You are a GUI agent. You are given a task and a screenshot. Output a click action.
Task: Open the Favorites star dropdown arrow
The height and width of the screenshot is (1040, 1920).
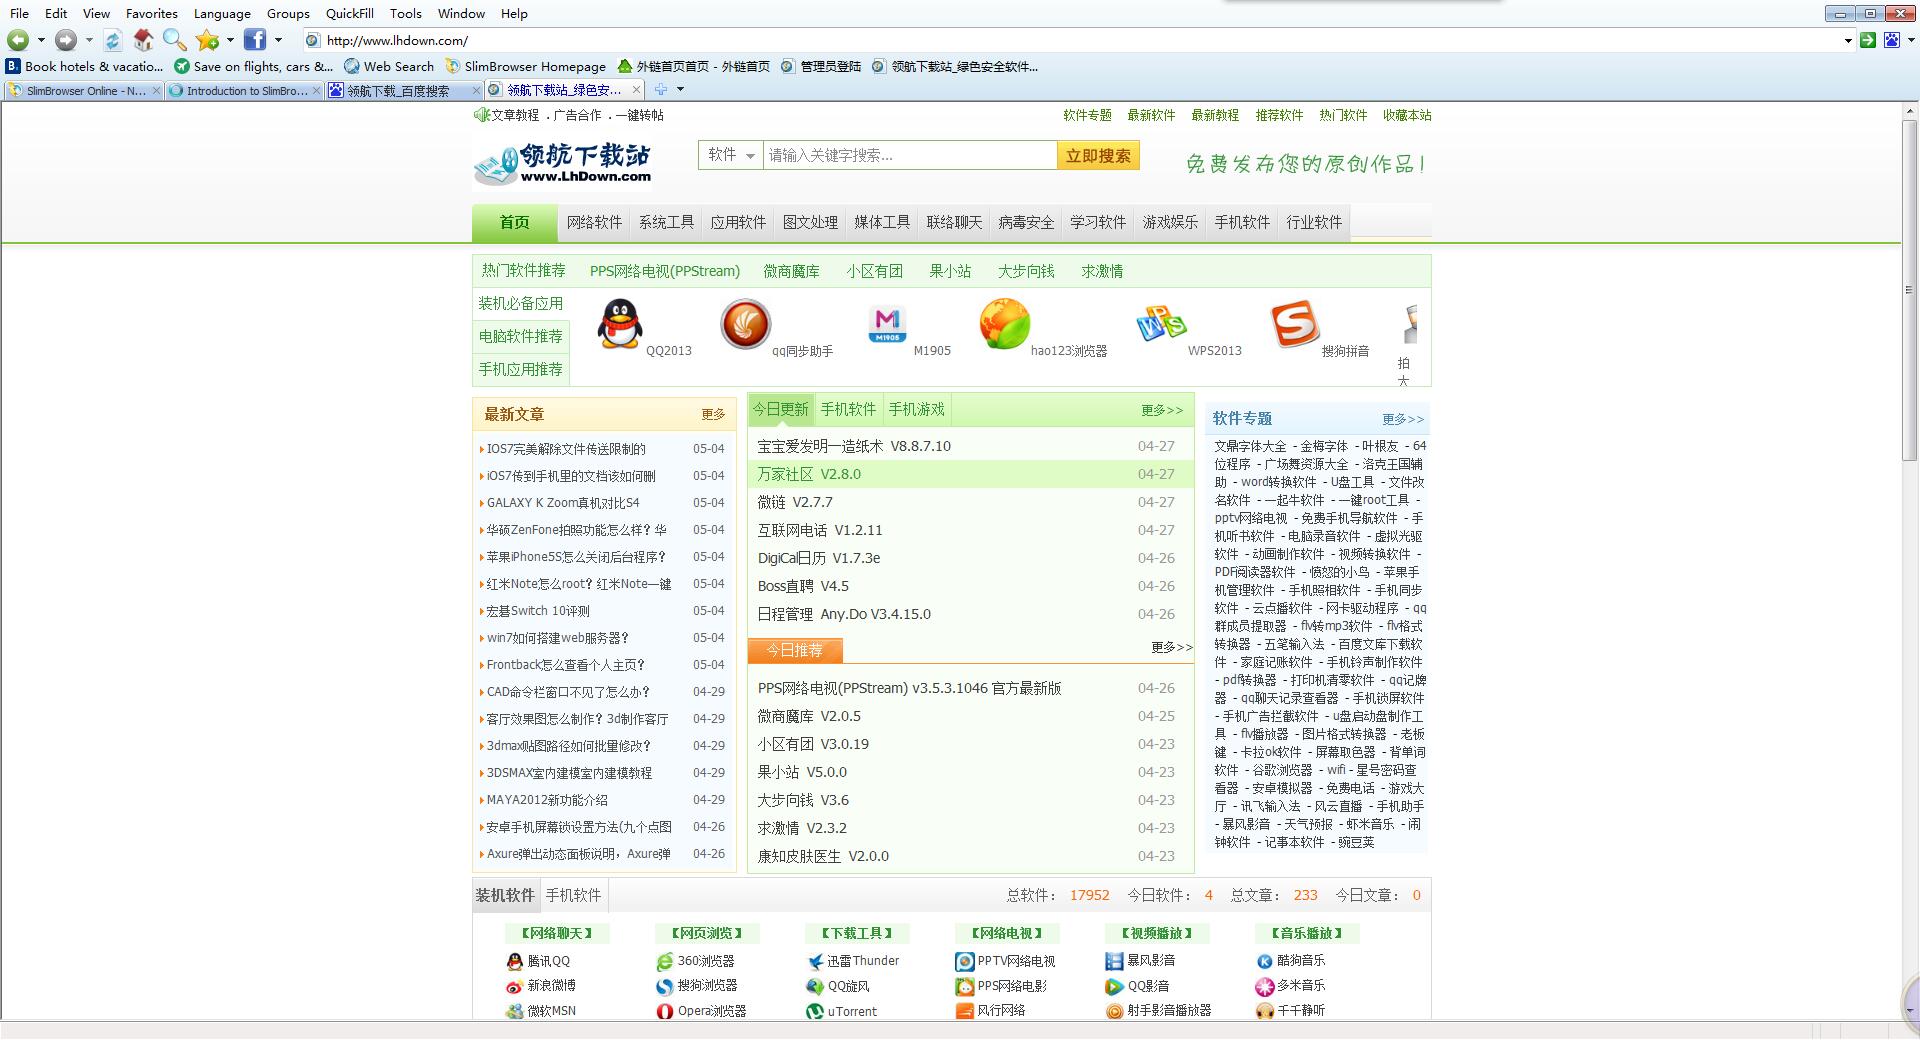point(230,40)
